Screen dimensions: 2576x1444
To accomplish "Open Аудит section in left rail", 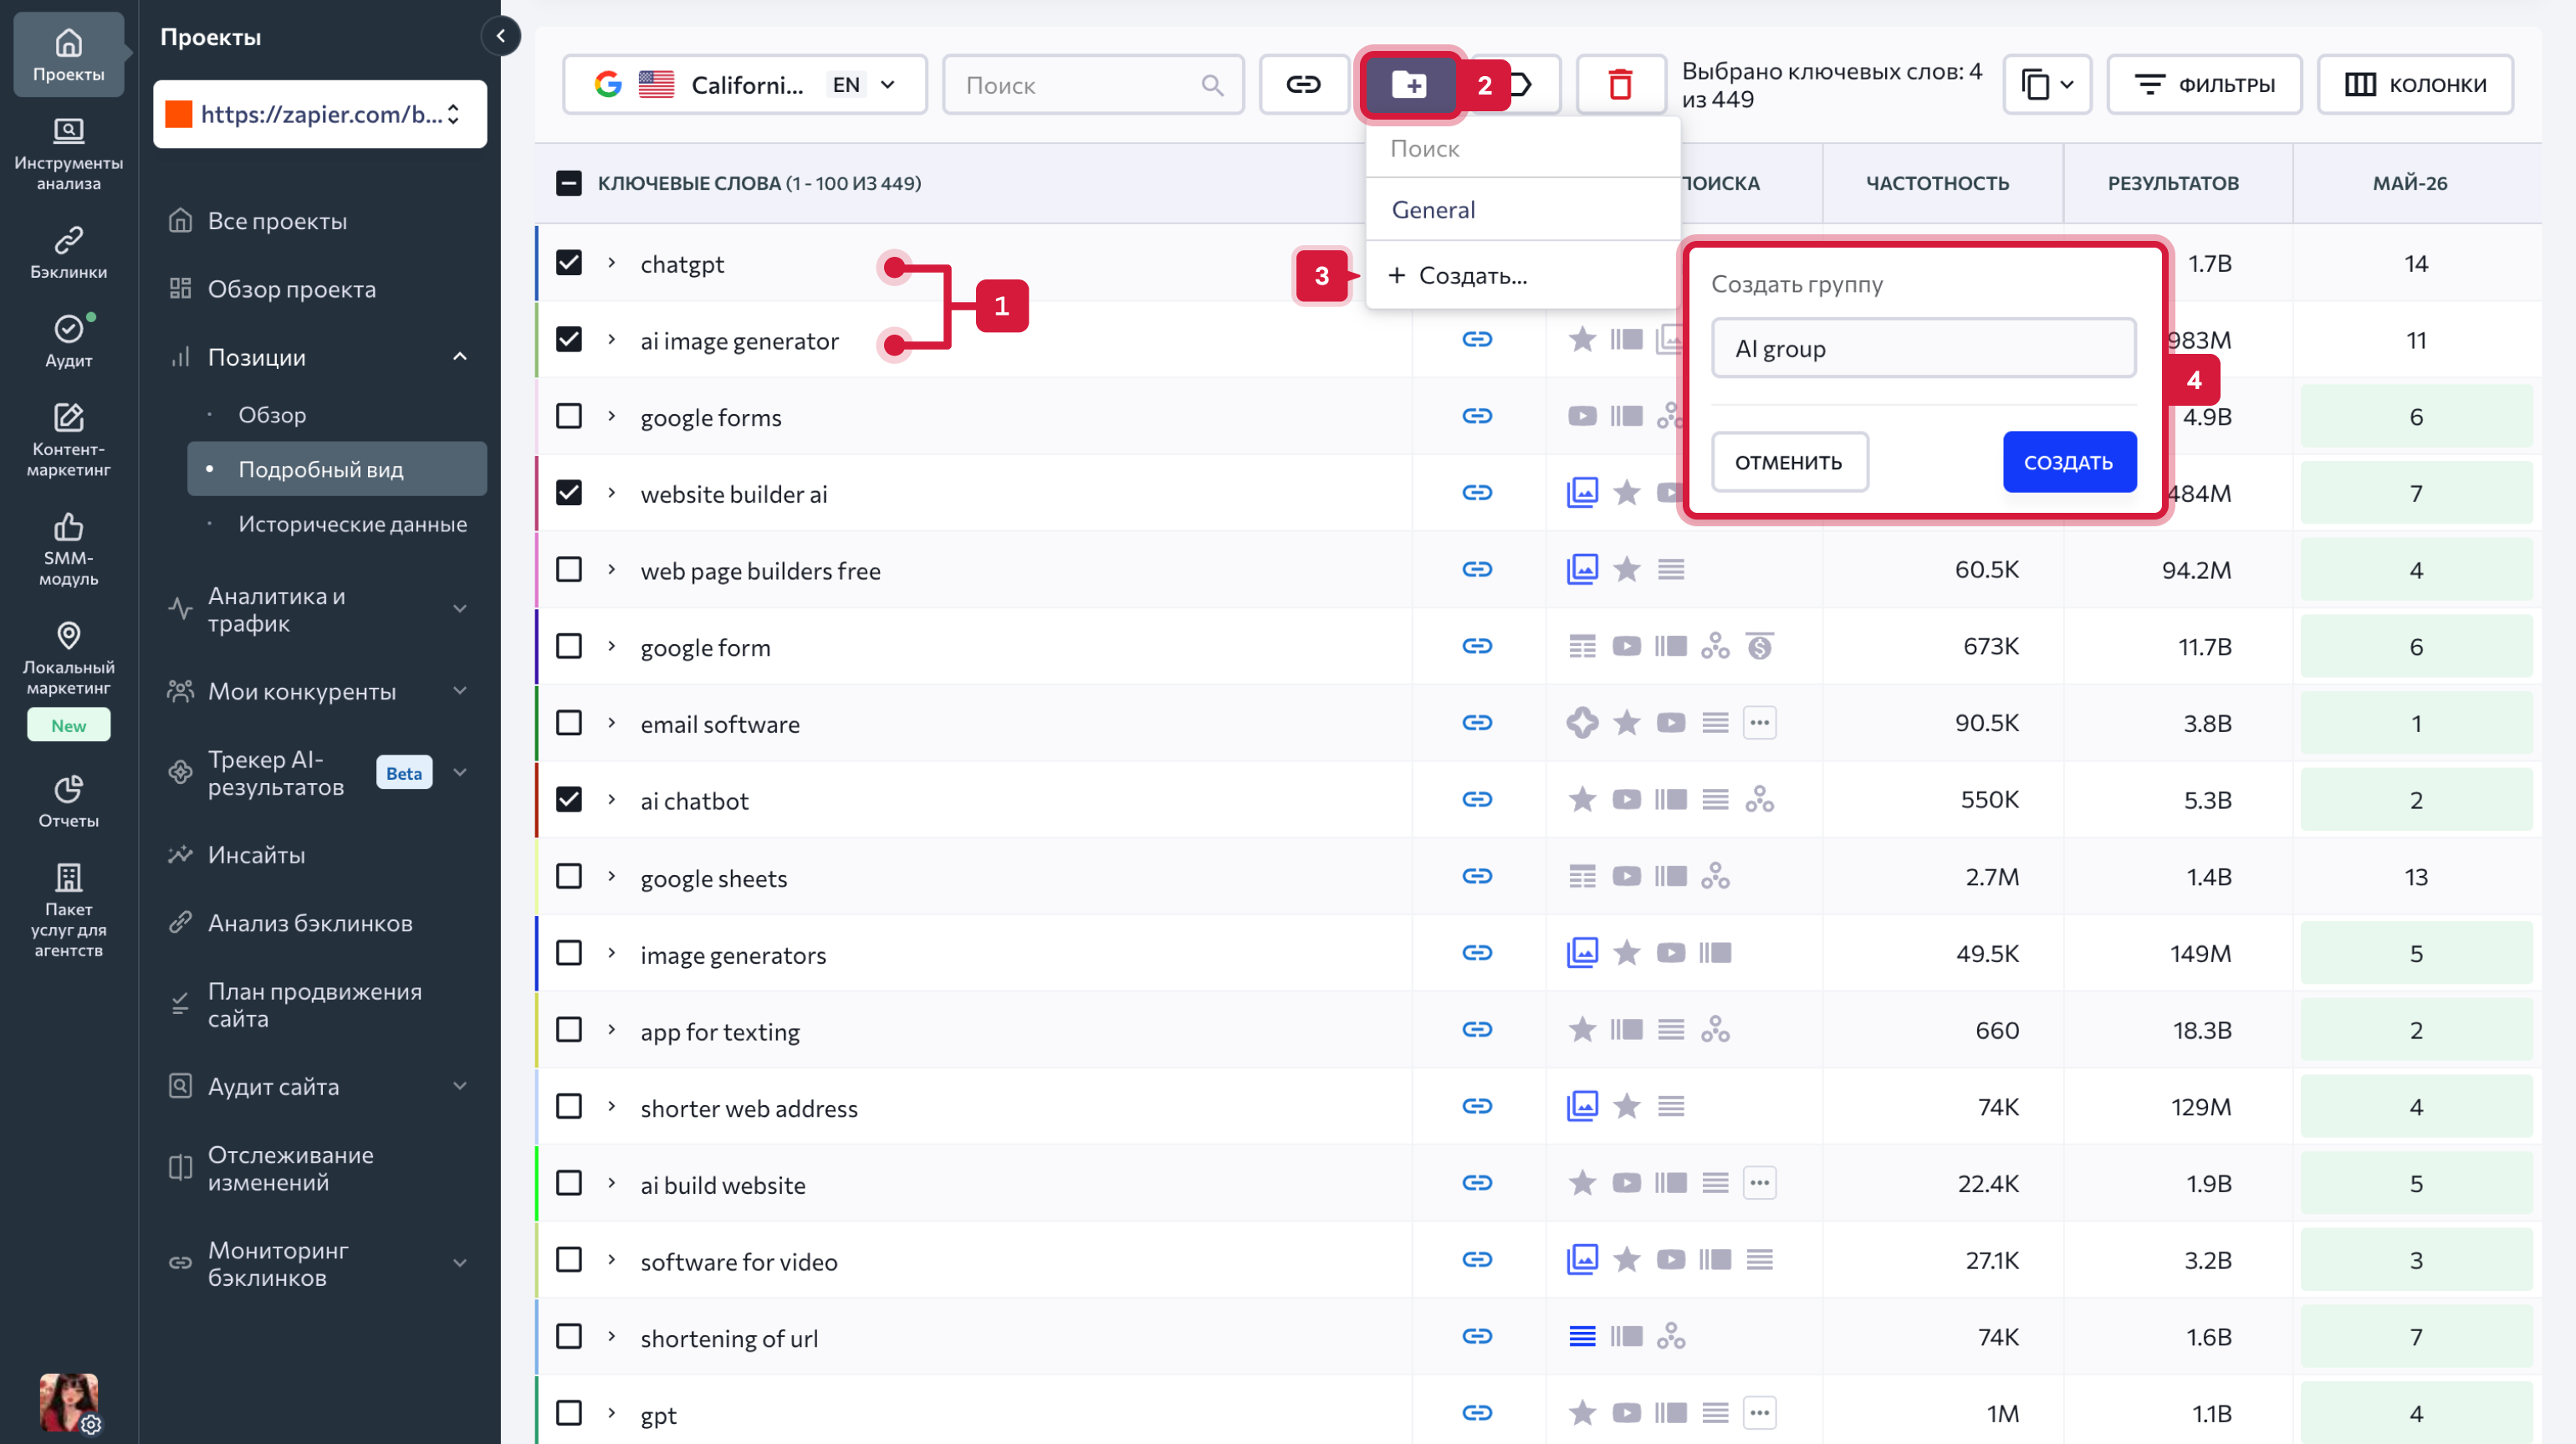I will pos(68,341).
